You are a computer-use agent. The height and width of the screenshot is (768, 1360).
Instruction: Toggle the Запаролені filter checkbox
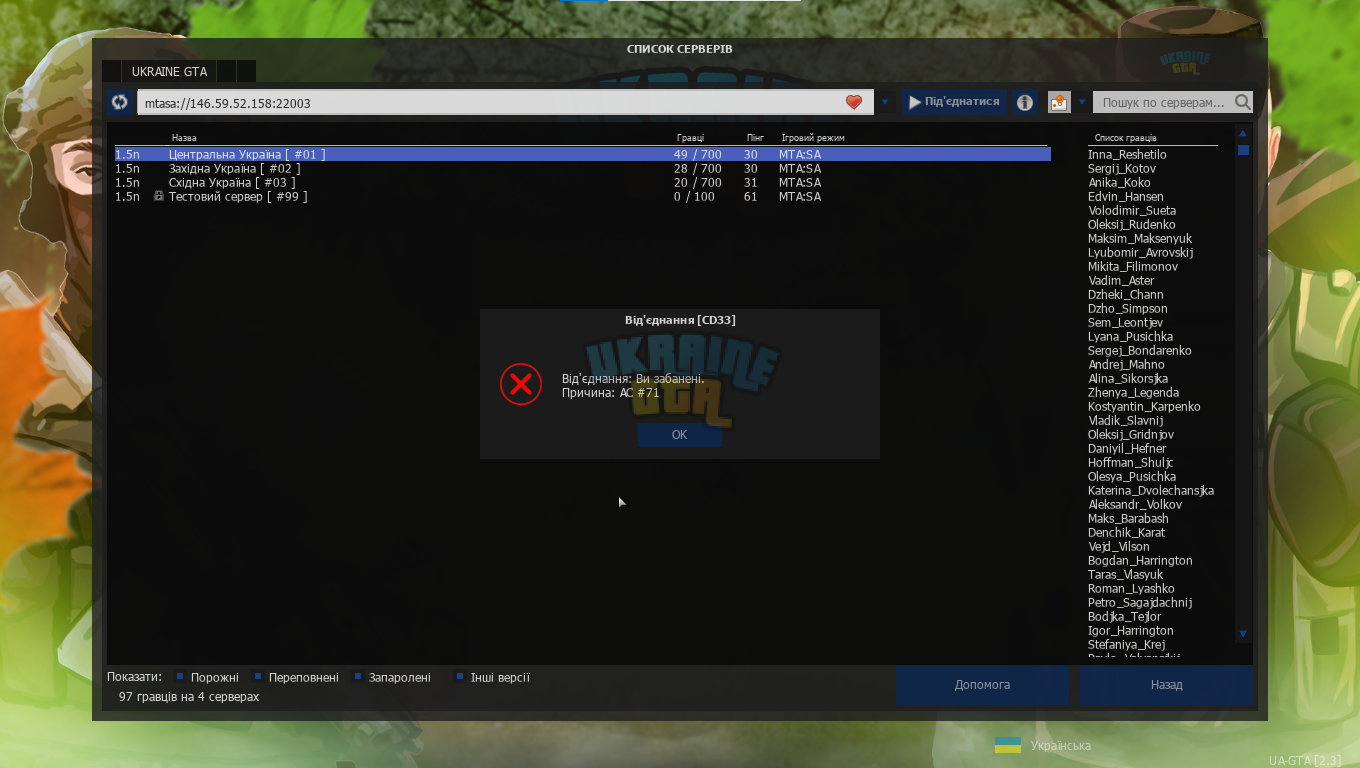pos(358,677)
